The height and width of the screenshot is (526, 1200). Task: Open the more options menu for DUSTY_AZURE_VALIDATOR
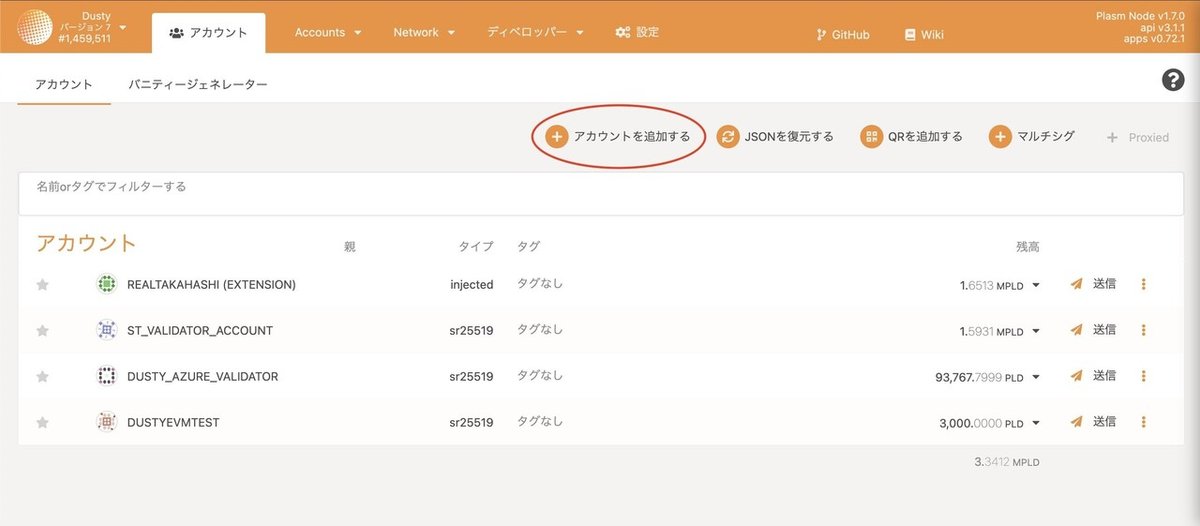[x=1143, y=376]
